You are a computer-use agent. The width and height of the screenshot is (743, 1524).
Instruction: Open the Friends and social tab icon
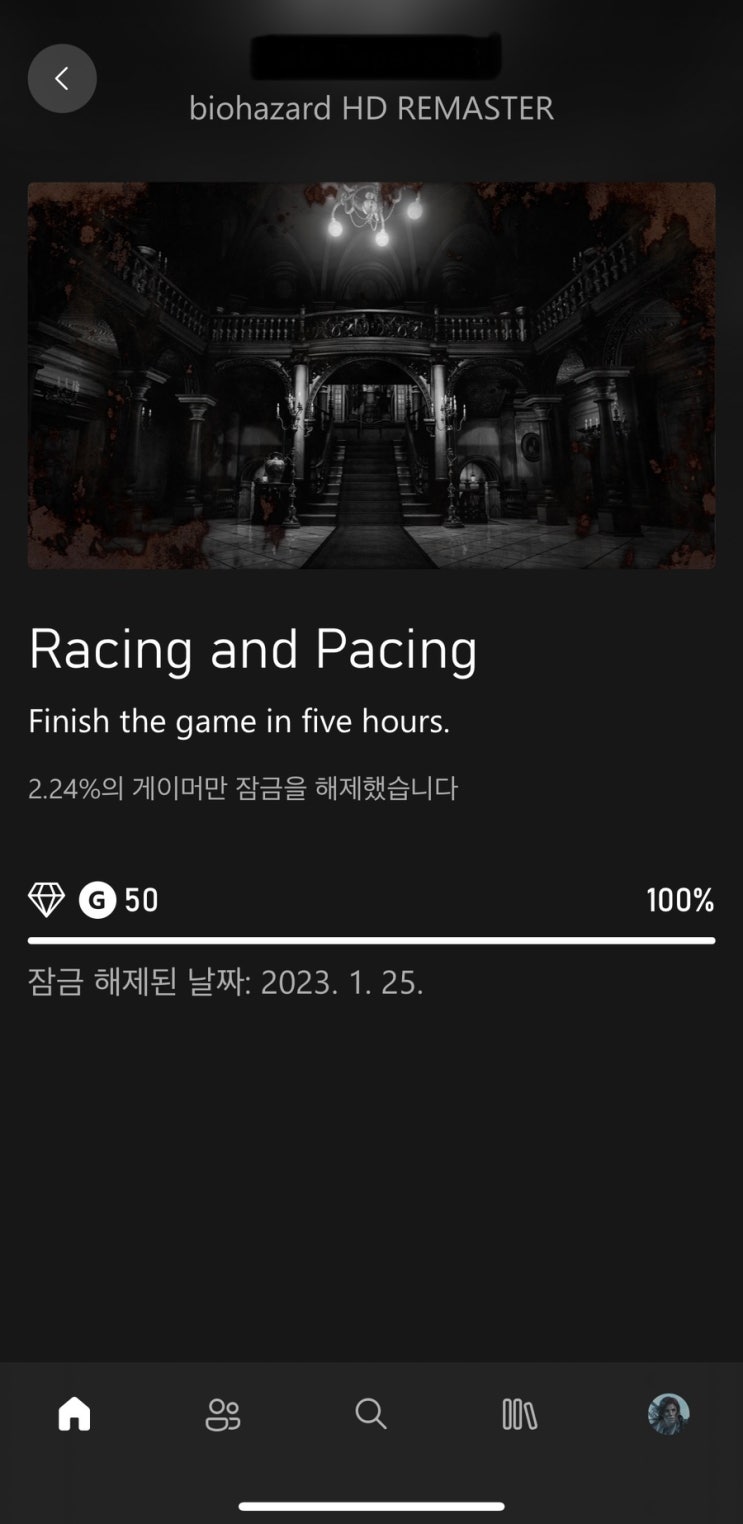[x=222, y=1414]
